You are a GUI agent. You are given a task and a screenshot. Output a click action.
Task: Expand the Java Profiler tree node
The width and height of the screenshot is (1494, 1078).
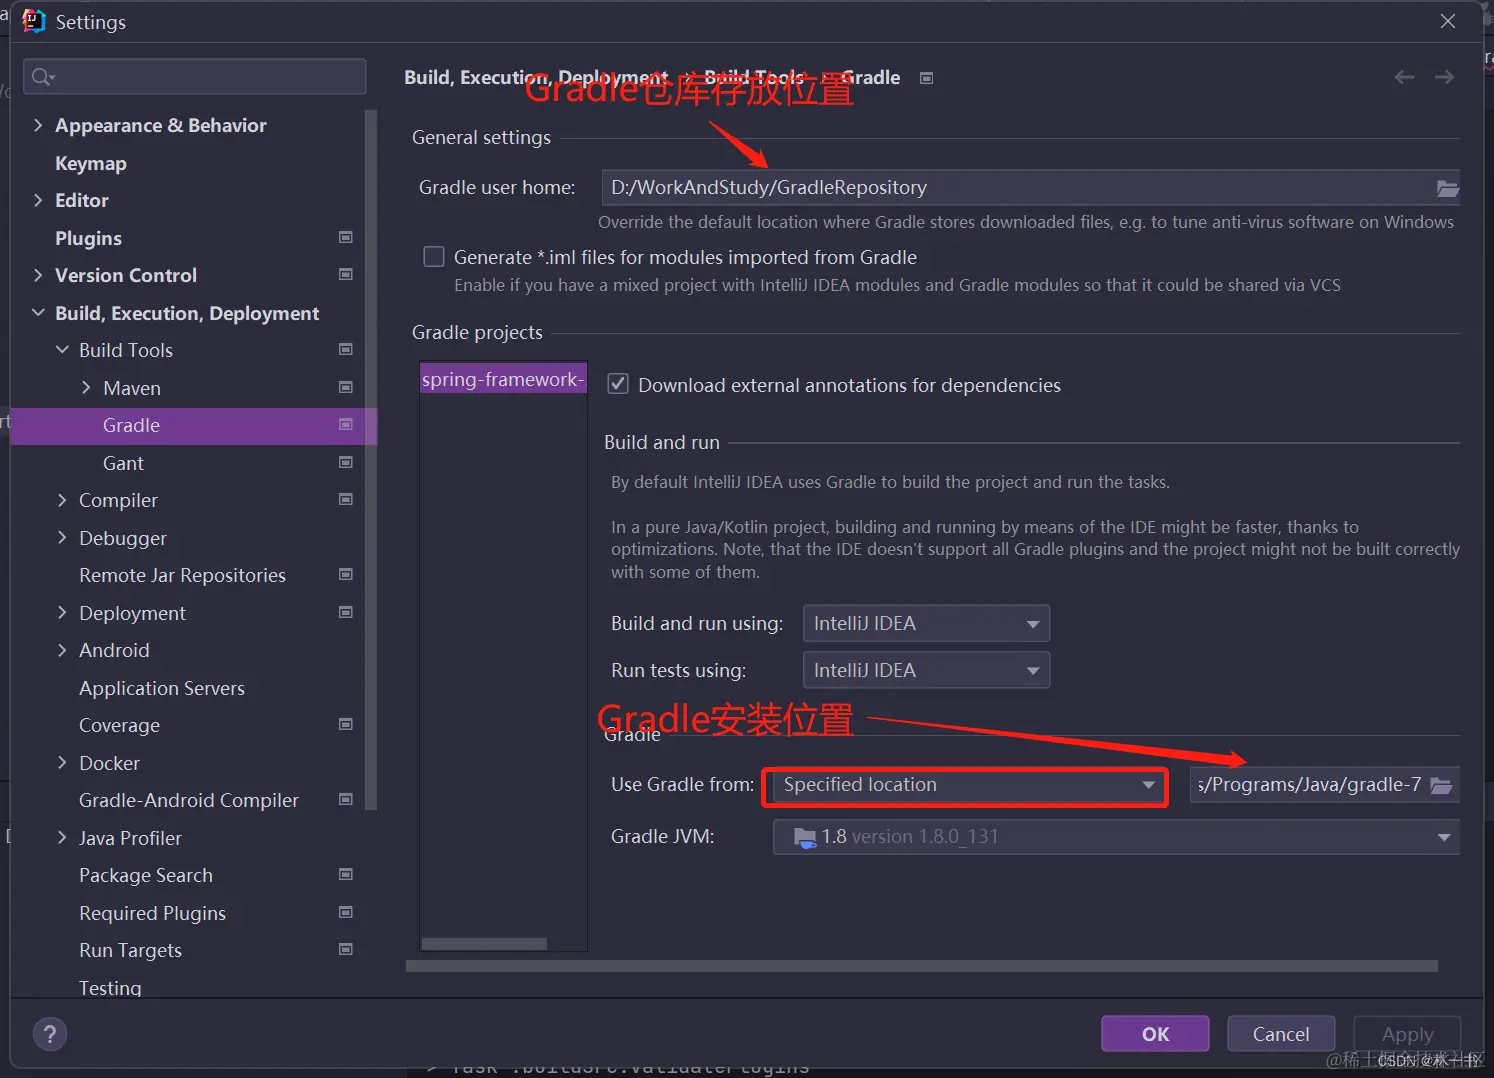pyautogui.click(x=62, y=838)
